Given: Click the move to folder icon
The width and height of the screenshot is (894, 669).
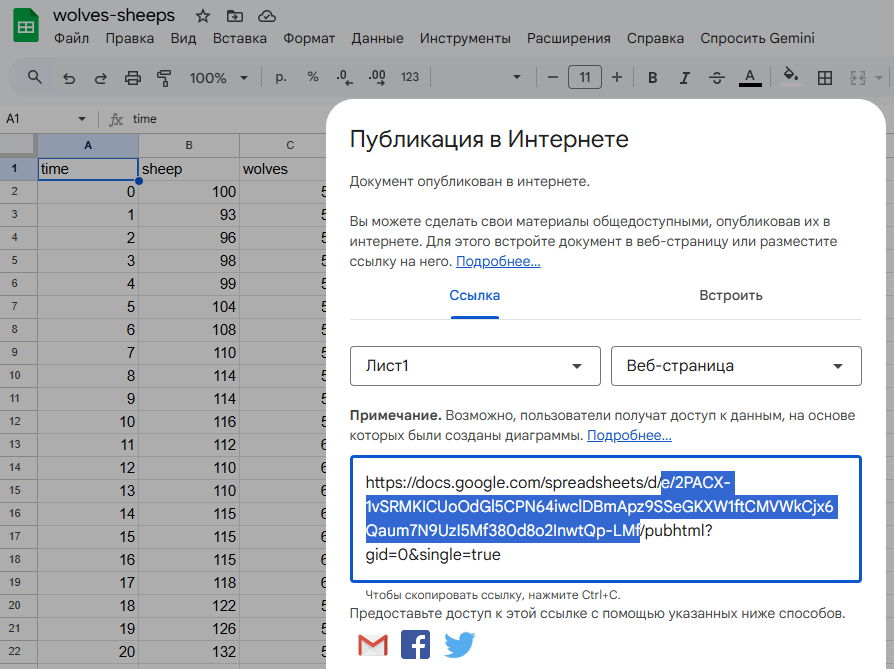Looking at the screenshot, I should click(235, 16).
